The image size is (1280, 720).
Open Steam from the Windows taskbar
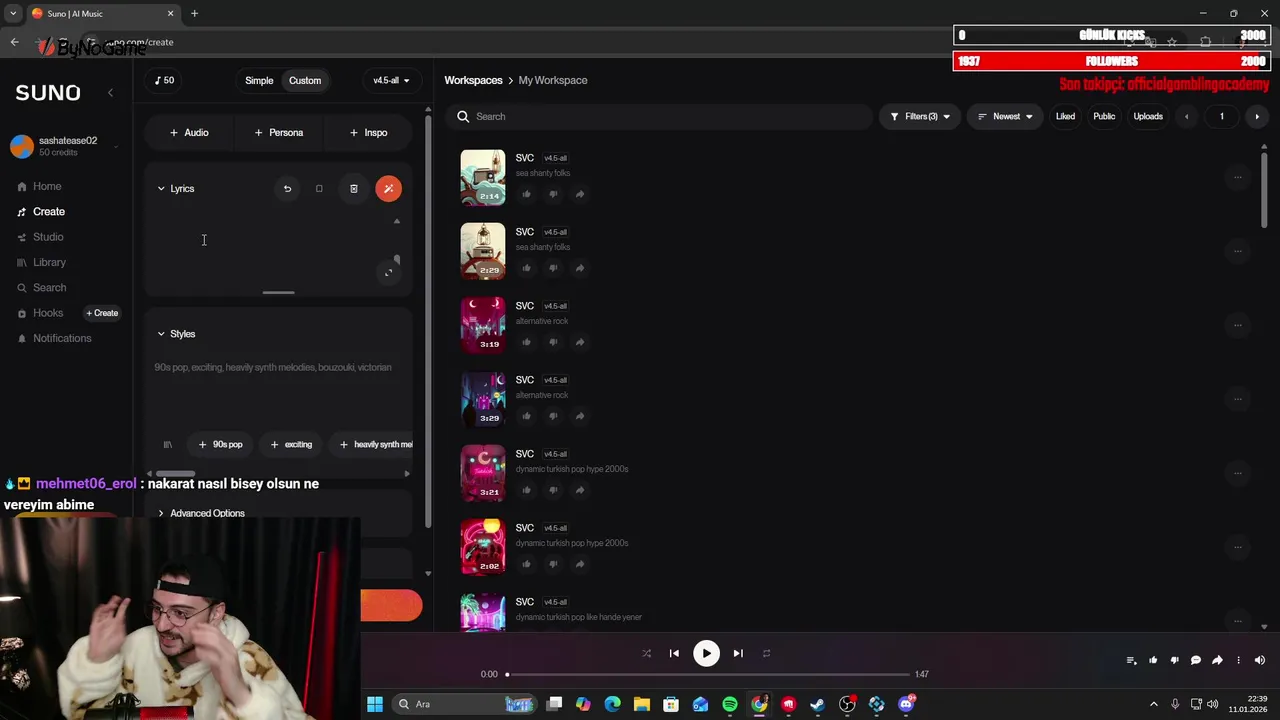click(817, 704)
